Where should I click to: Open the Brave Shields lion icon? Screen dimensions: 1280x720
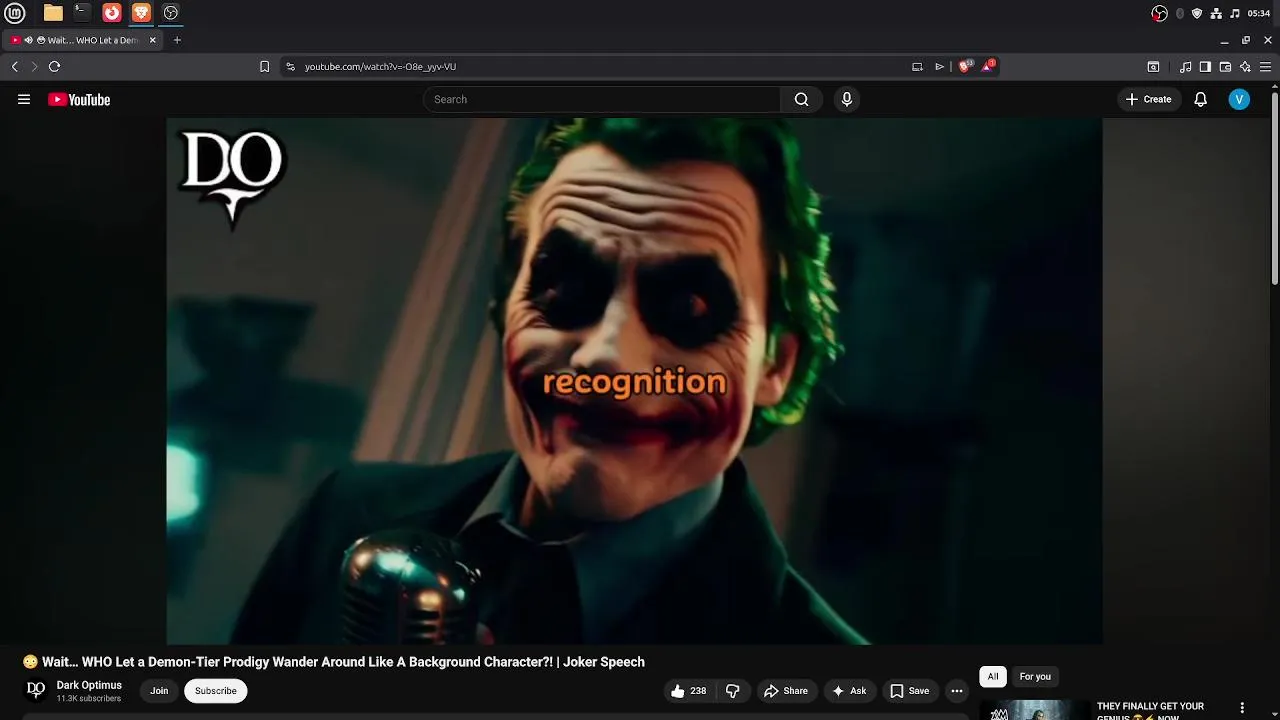965,66
